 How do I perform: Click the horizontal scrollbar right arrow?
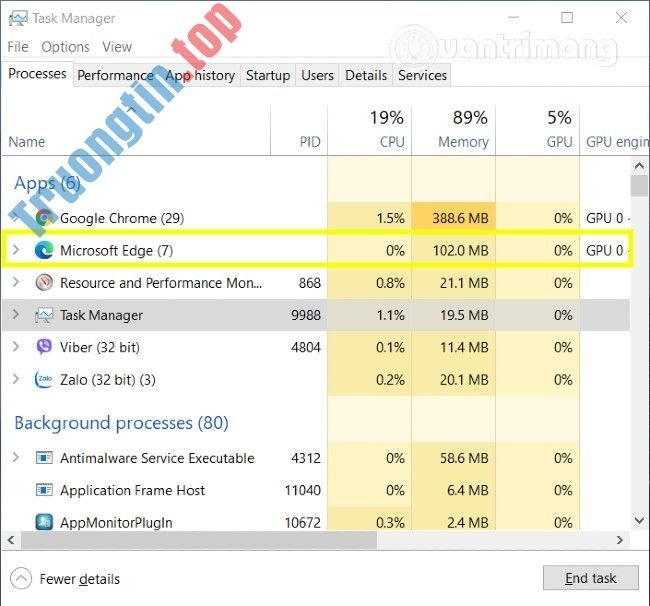(620, 540)
